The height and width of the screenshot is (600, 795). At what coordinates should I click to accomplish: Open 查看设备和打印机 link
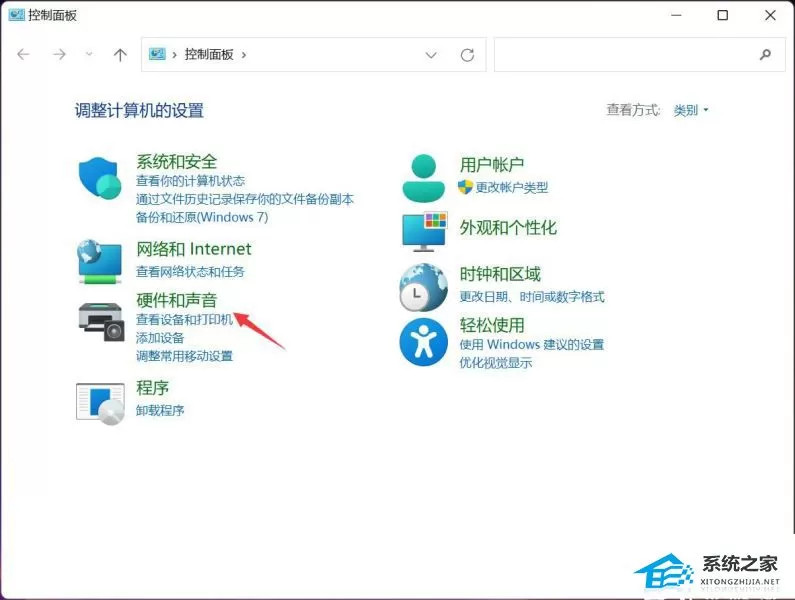pyautogui.click(x=184, y=320)
